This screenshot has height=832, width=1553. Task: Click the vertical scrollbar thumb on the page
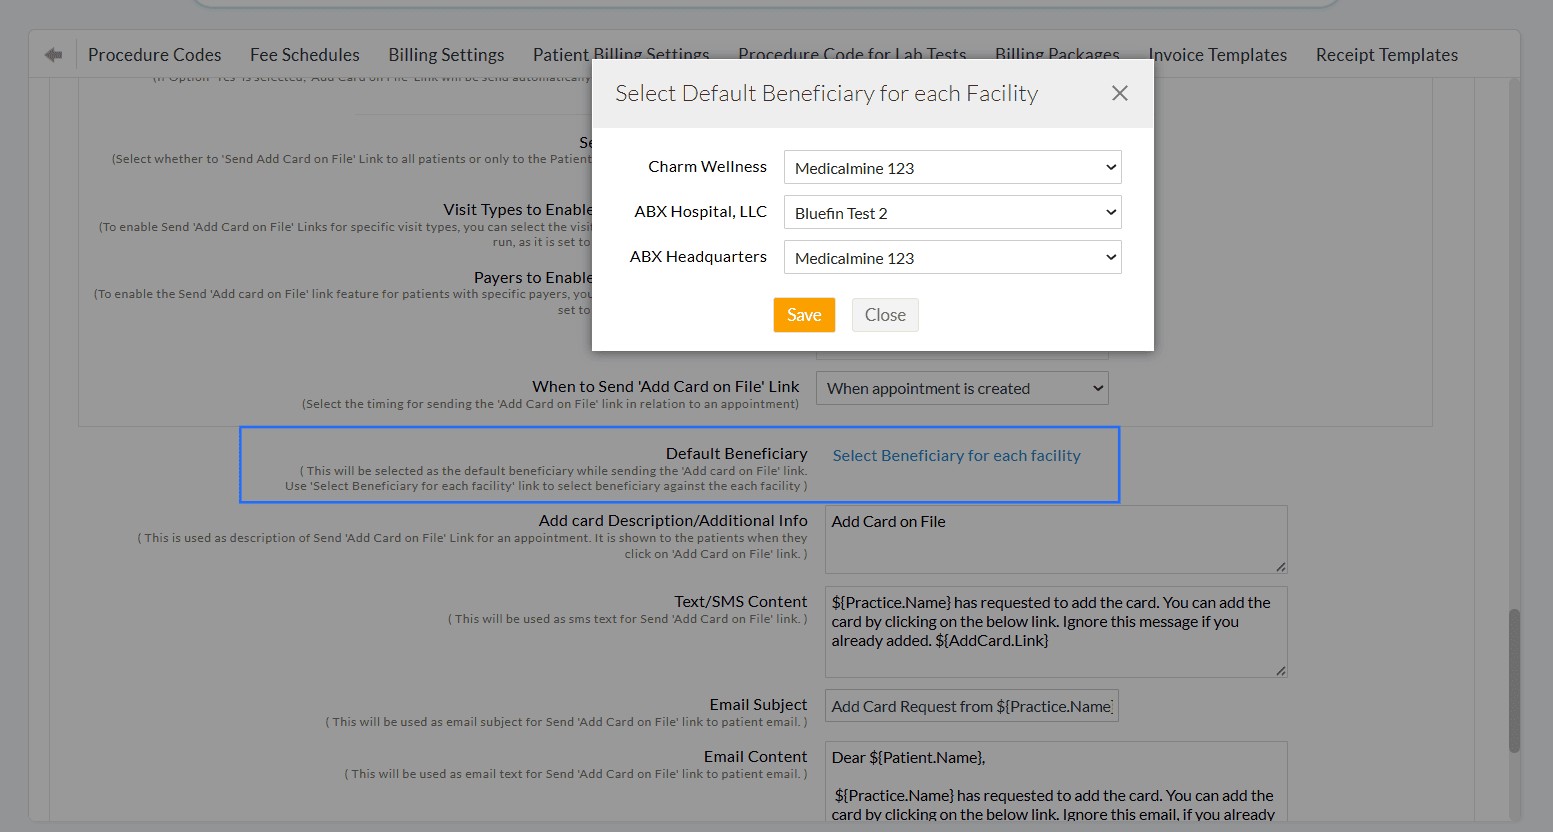pos(1514,680)
